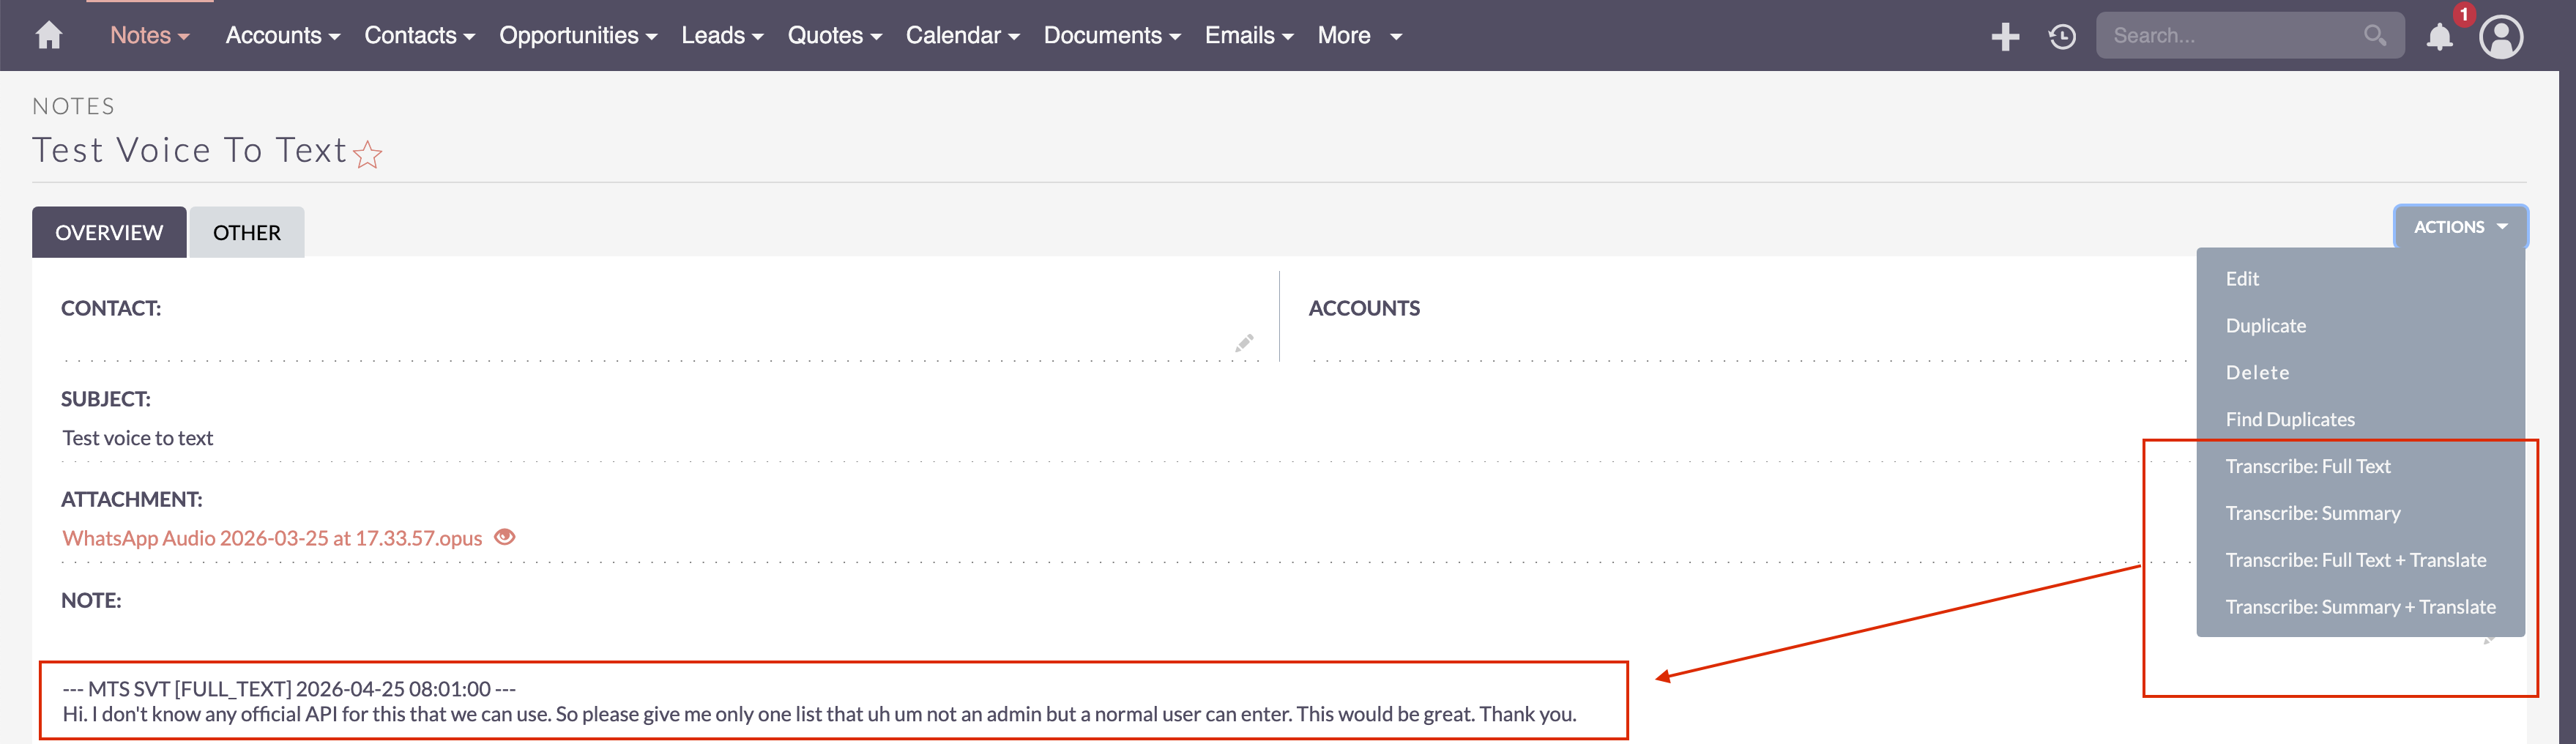Click Edit in the Actions menu
This screenshot has height=744, width=2576.
click(x=2243, y=278)
